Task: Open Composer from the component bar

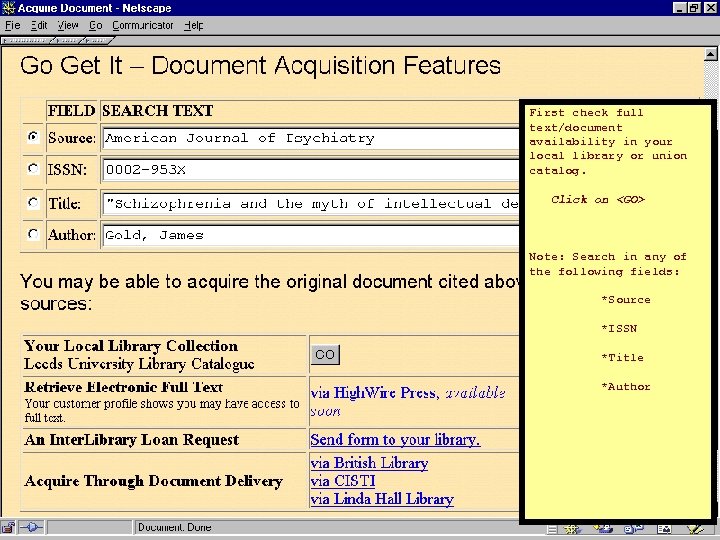Action: 695,530
